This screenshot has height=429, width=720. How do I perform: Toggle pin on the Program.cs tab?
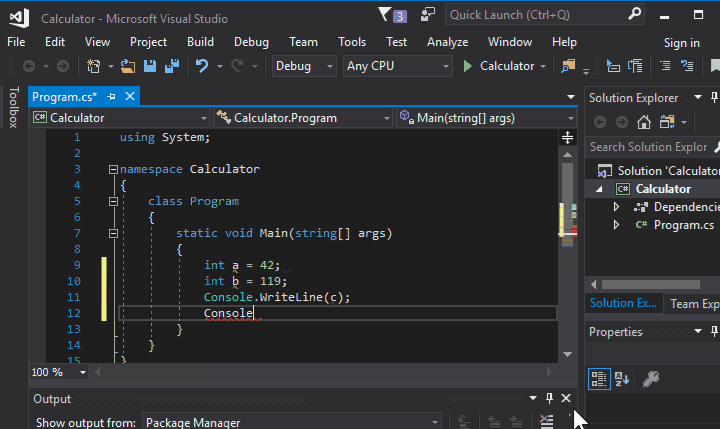tap(111, 97)
